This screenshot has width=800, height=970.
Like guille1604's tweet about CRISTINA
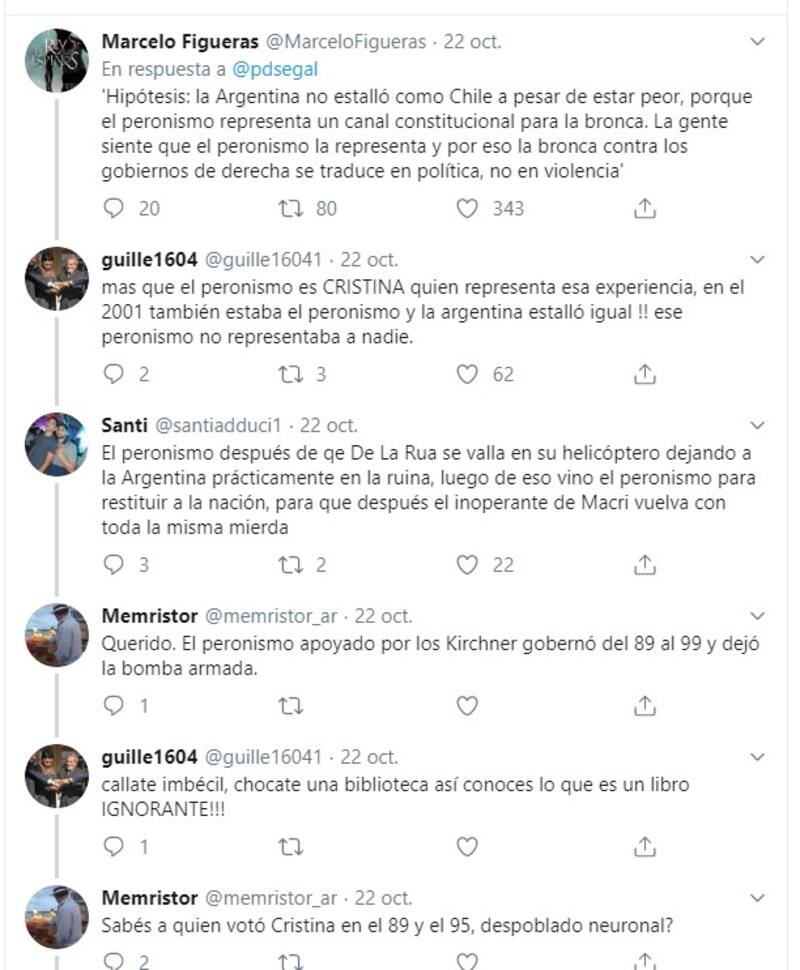[x=467, y=374]
